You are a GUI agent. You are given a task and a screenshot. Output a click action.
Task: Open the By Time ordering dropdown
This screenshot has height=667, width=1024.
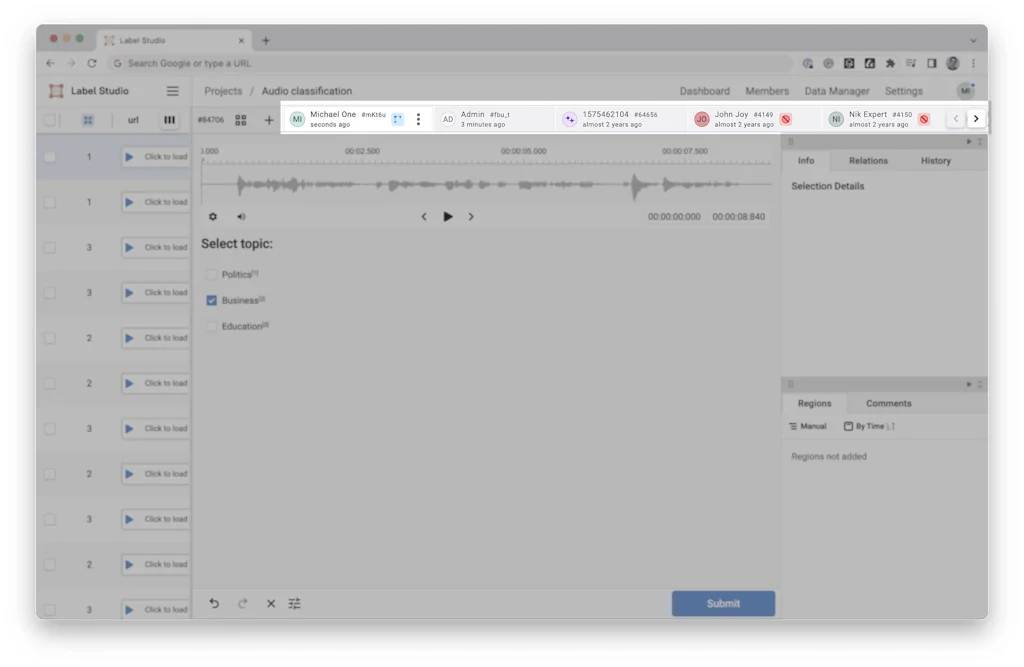point(868,426)
